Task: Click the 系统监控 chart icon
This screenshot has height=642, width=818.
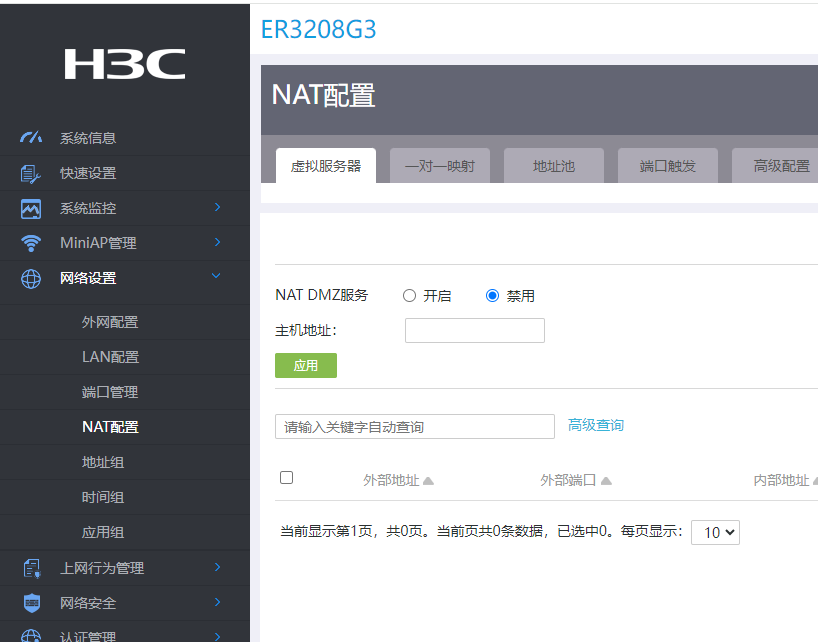Action: [31, 209]
